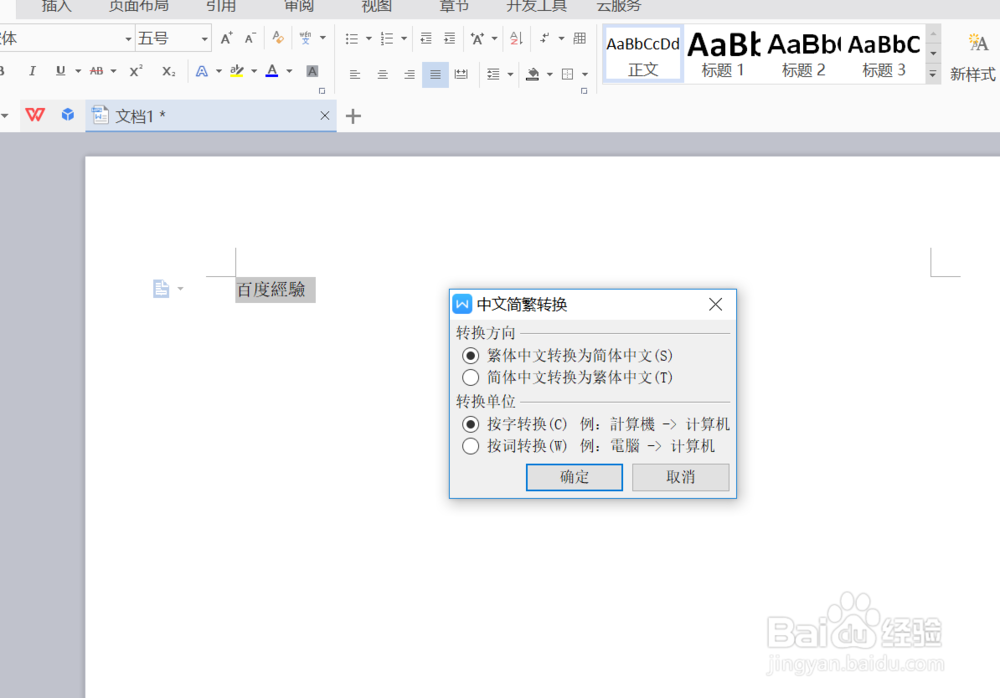The image size is (1000, 698).
Task: Click 确定 in the conversion dialog
Action: tap(574, 477)
